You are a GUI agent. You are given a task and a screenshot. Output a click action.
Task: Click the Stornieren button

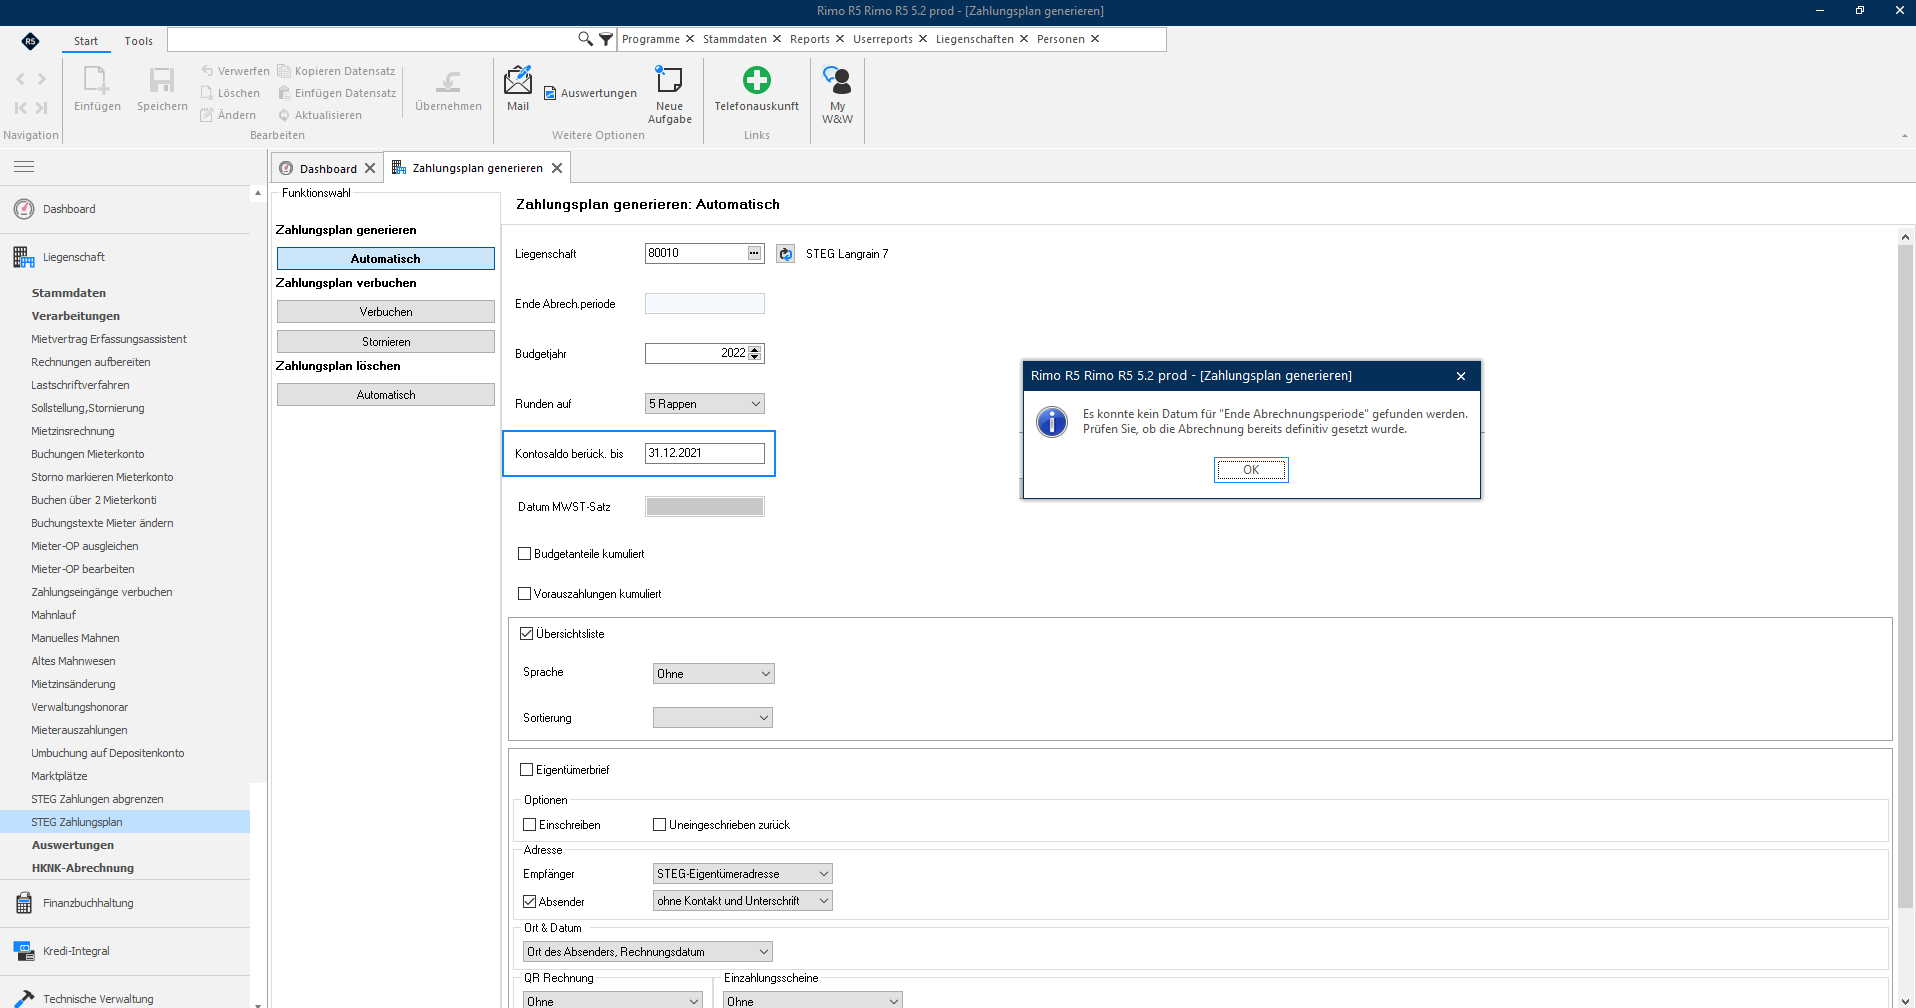point(386,342)
